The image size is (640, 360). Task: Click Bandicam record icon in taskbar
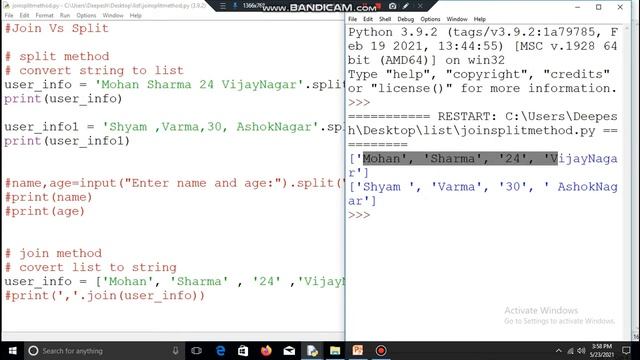(x=381, y=351)
